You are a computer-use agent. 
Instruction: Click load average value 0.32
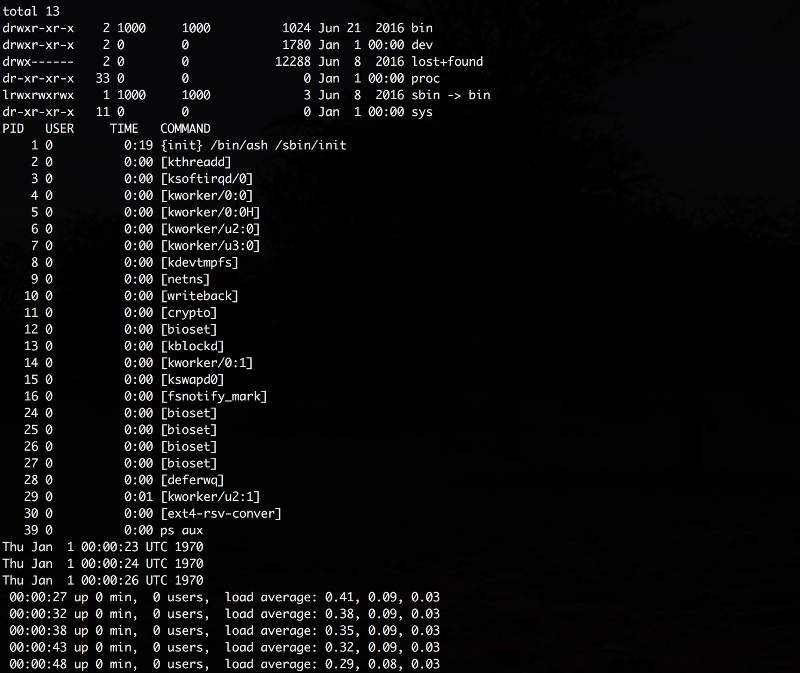coord(339,647)
